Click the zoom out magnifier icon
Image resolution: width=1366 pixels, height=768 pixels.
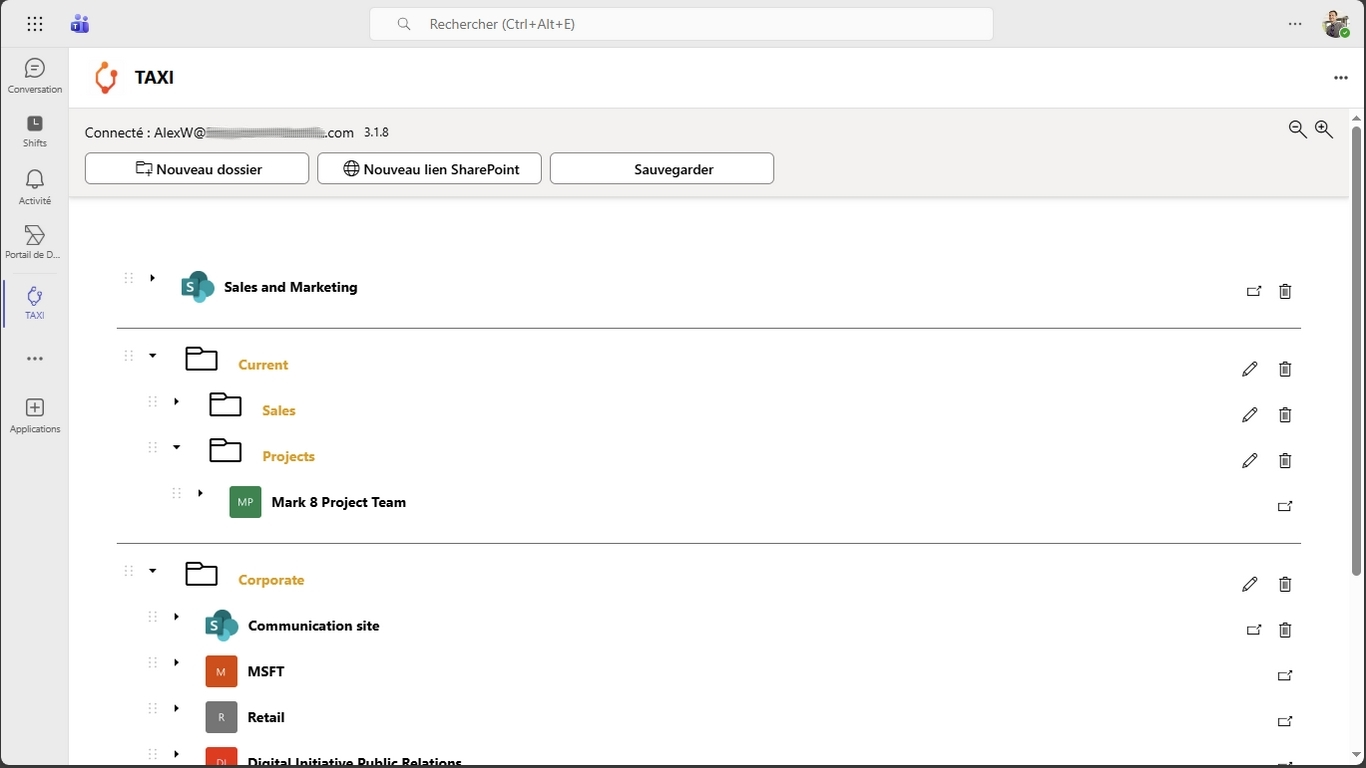point(1297,129)
